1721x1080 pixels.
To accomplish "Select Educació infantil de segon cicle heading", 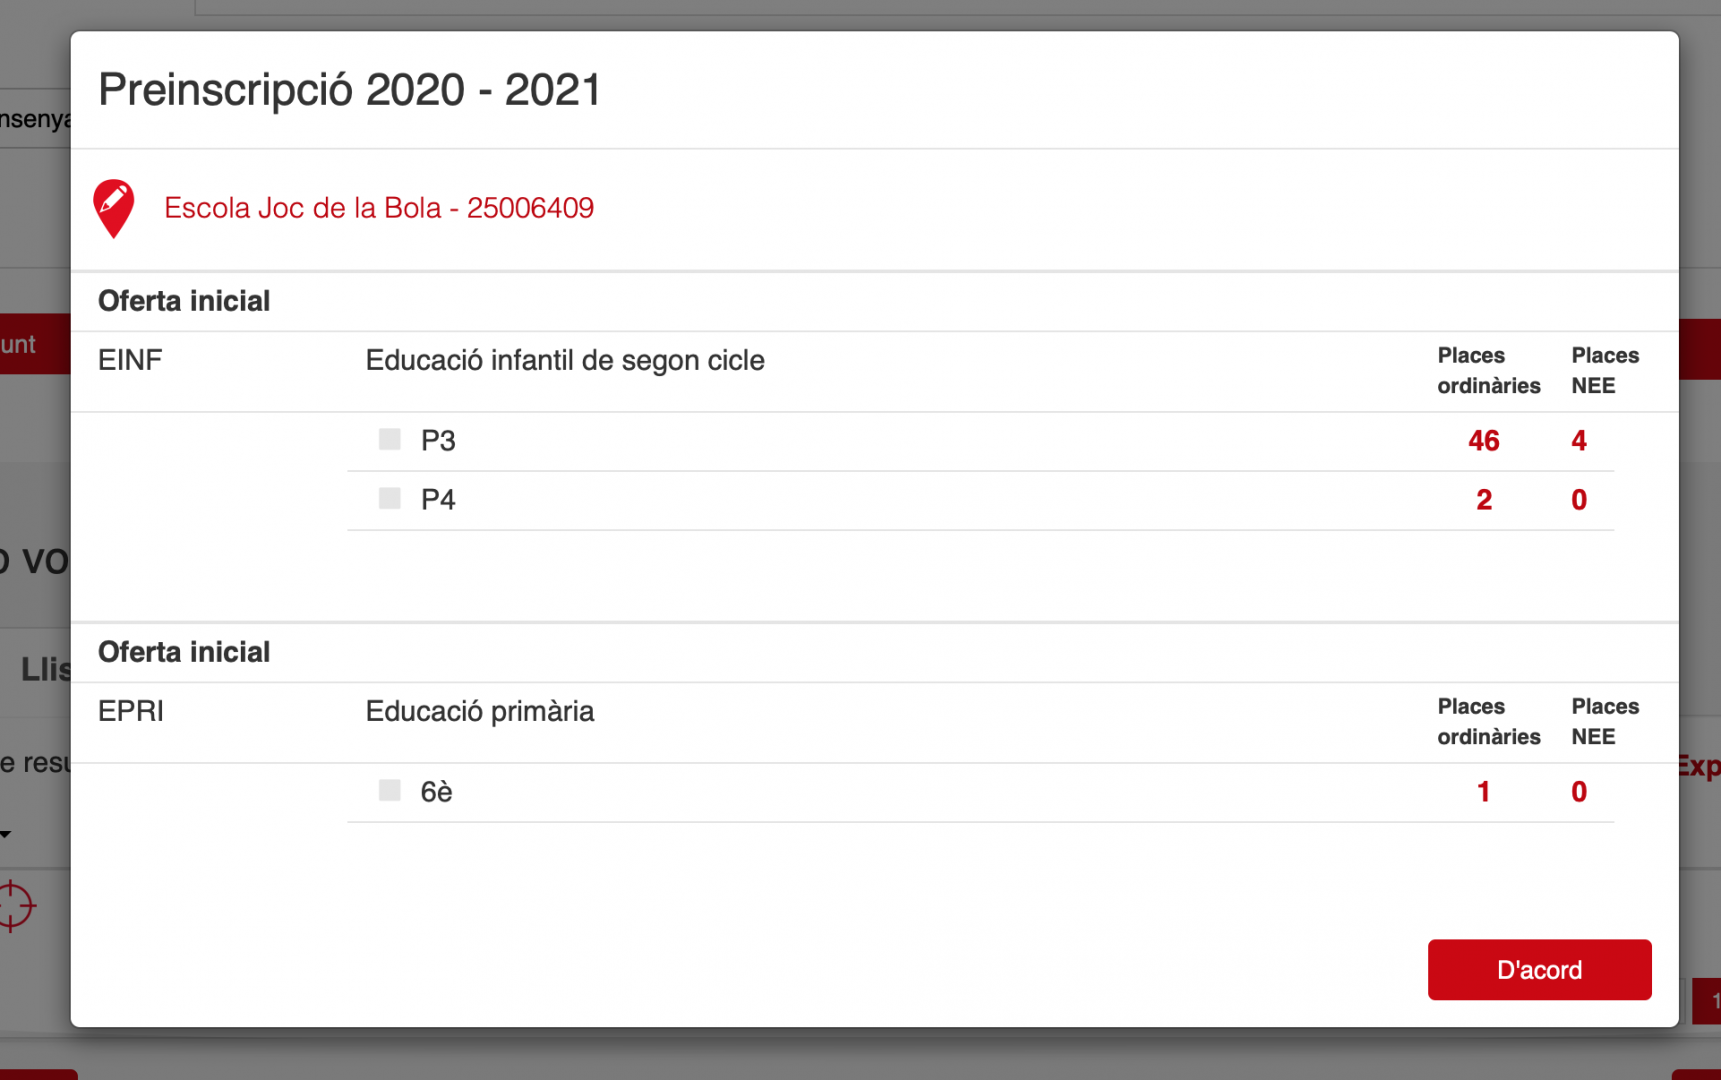I will click(x=564, y=360).
